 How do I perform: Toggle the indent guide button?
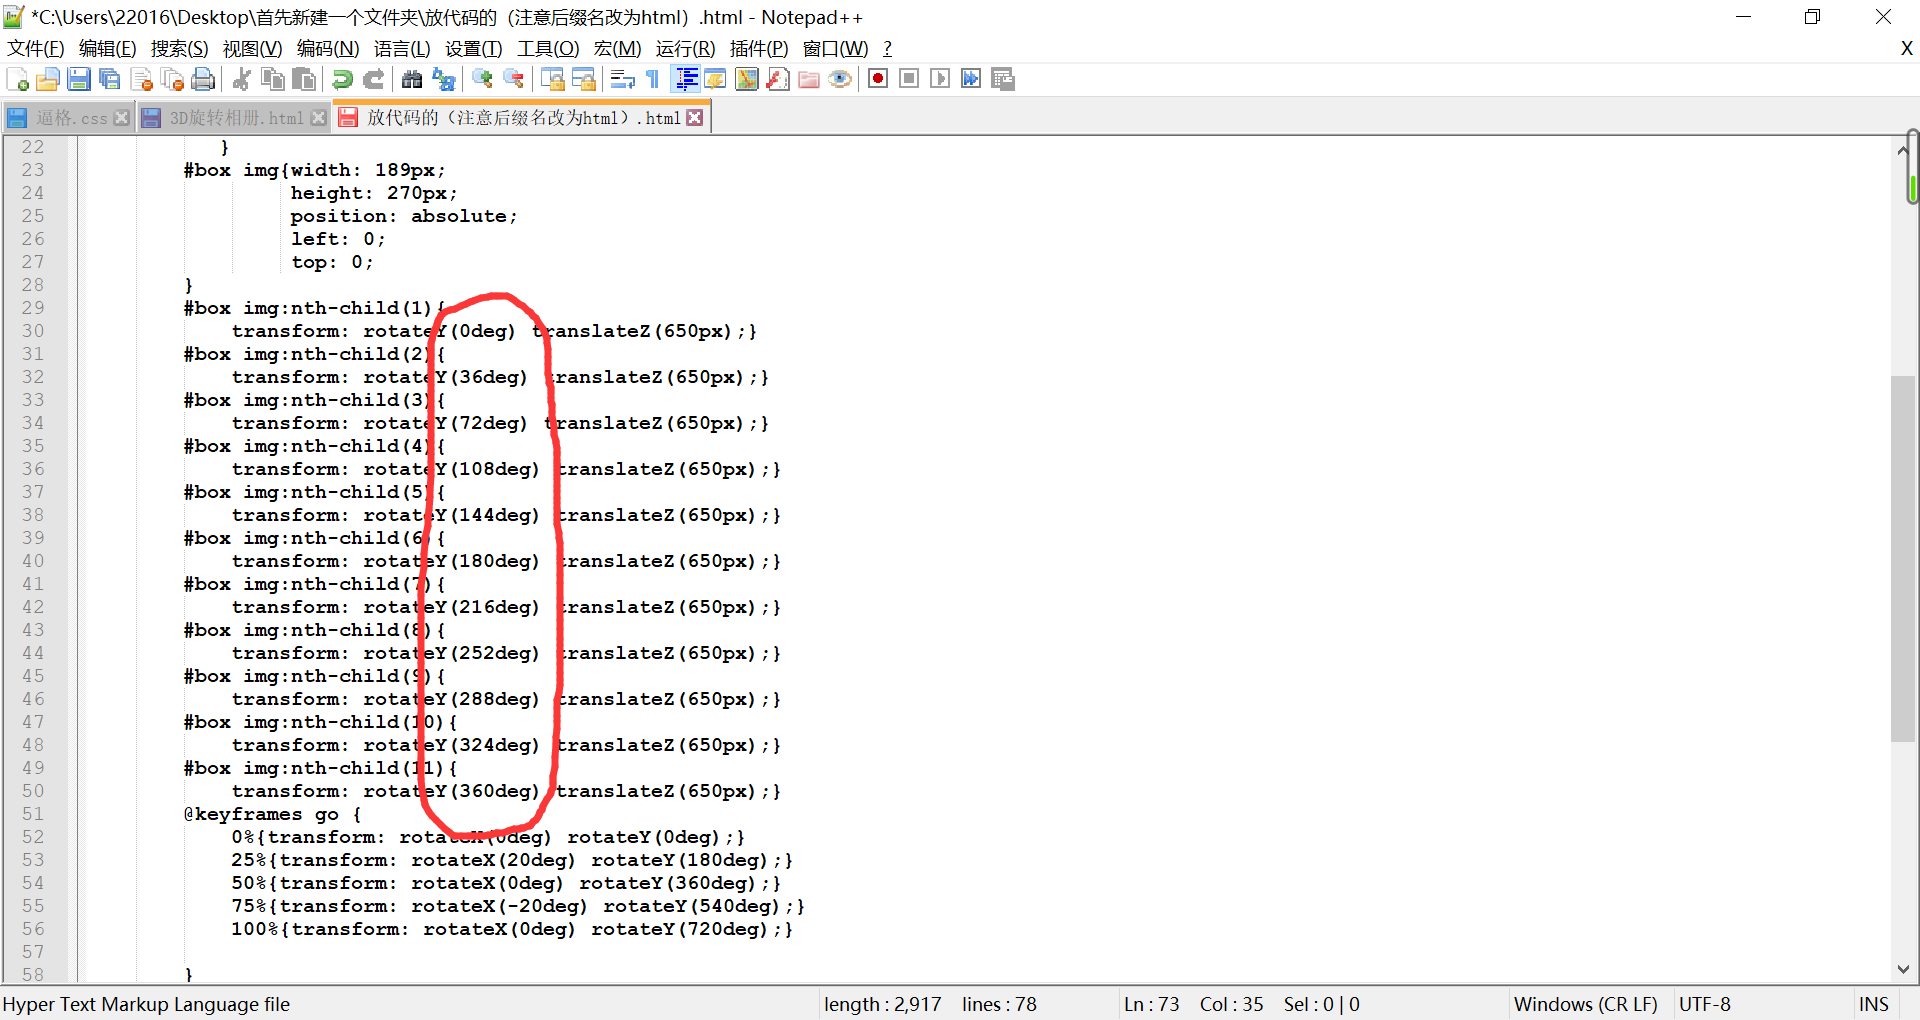click(686, 79)
